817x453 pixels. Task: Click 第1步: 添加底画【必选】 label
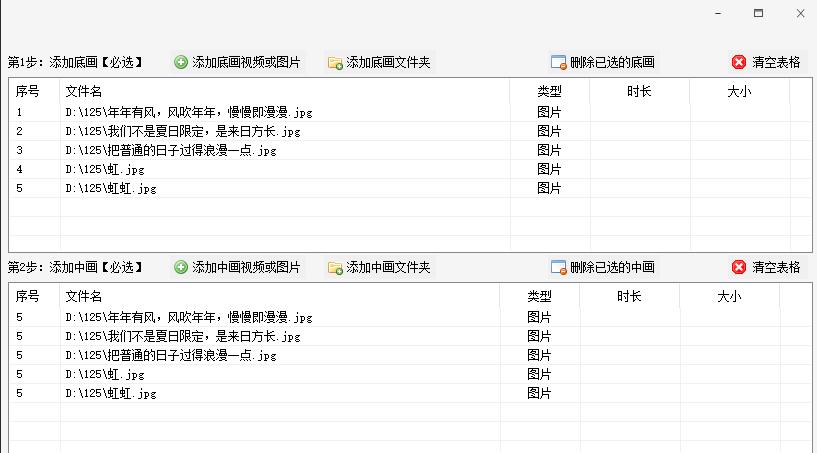pyautogui.click(x=76, y=63)
